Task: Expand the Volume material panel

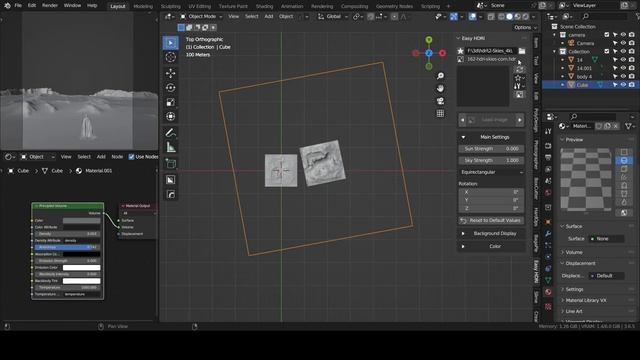Action: point(573,252)
